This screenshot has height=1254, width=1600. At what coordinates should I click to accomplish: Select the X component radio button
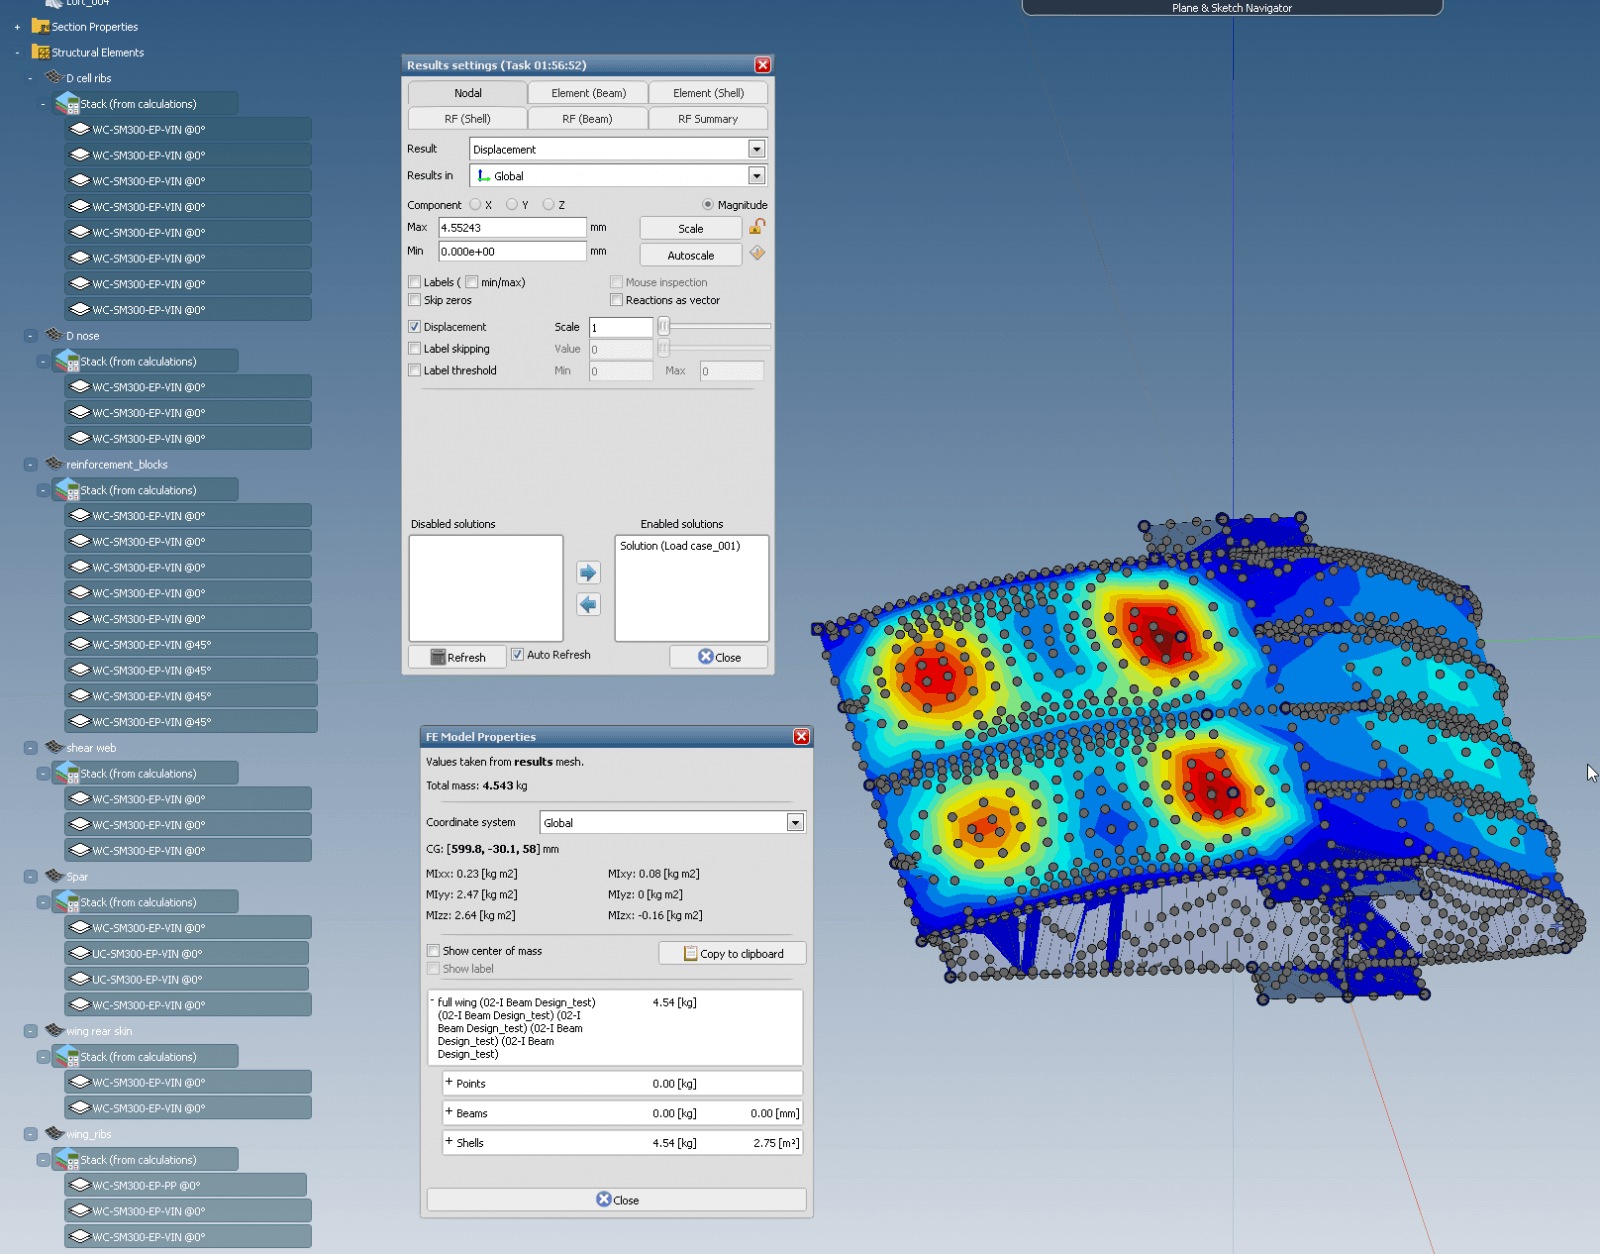click(x=476, y=204)
